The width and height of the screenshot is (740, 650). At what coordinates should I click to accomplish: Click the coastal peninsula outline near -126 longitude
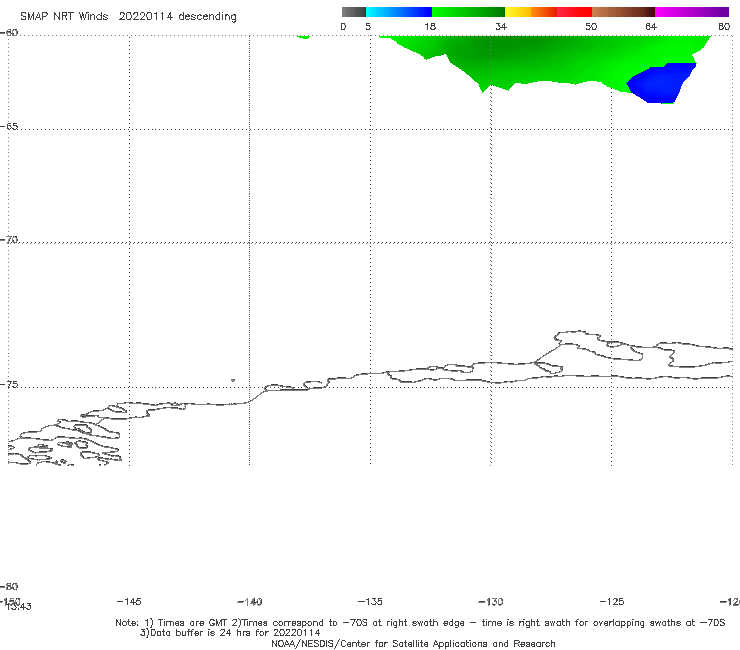point(599,346)
